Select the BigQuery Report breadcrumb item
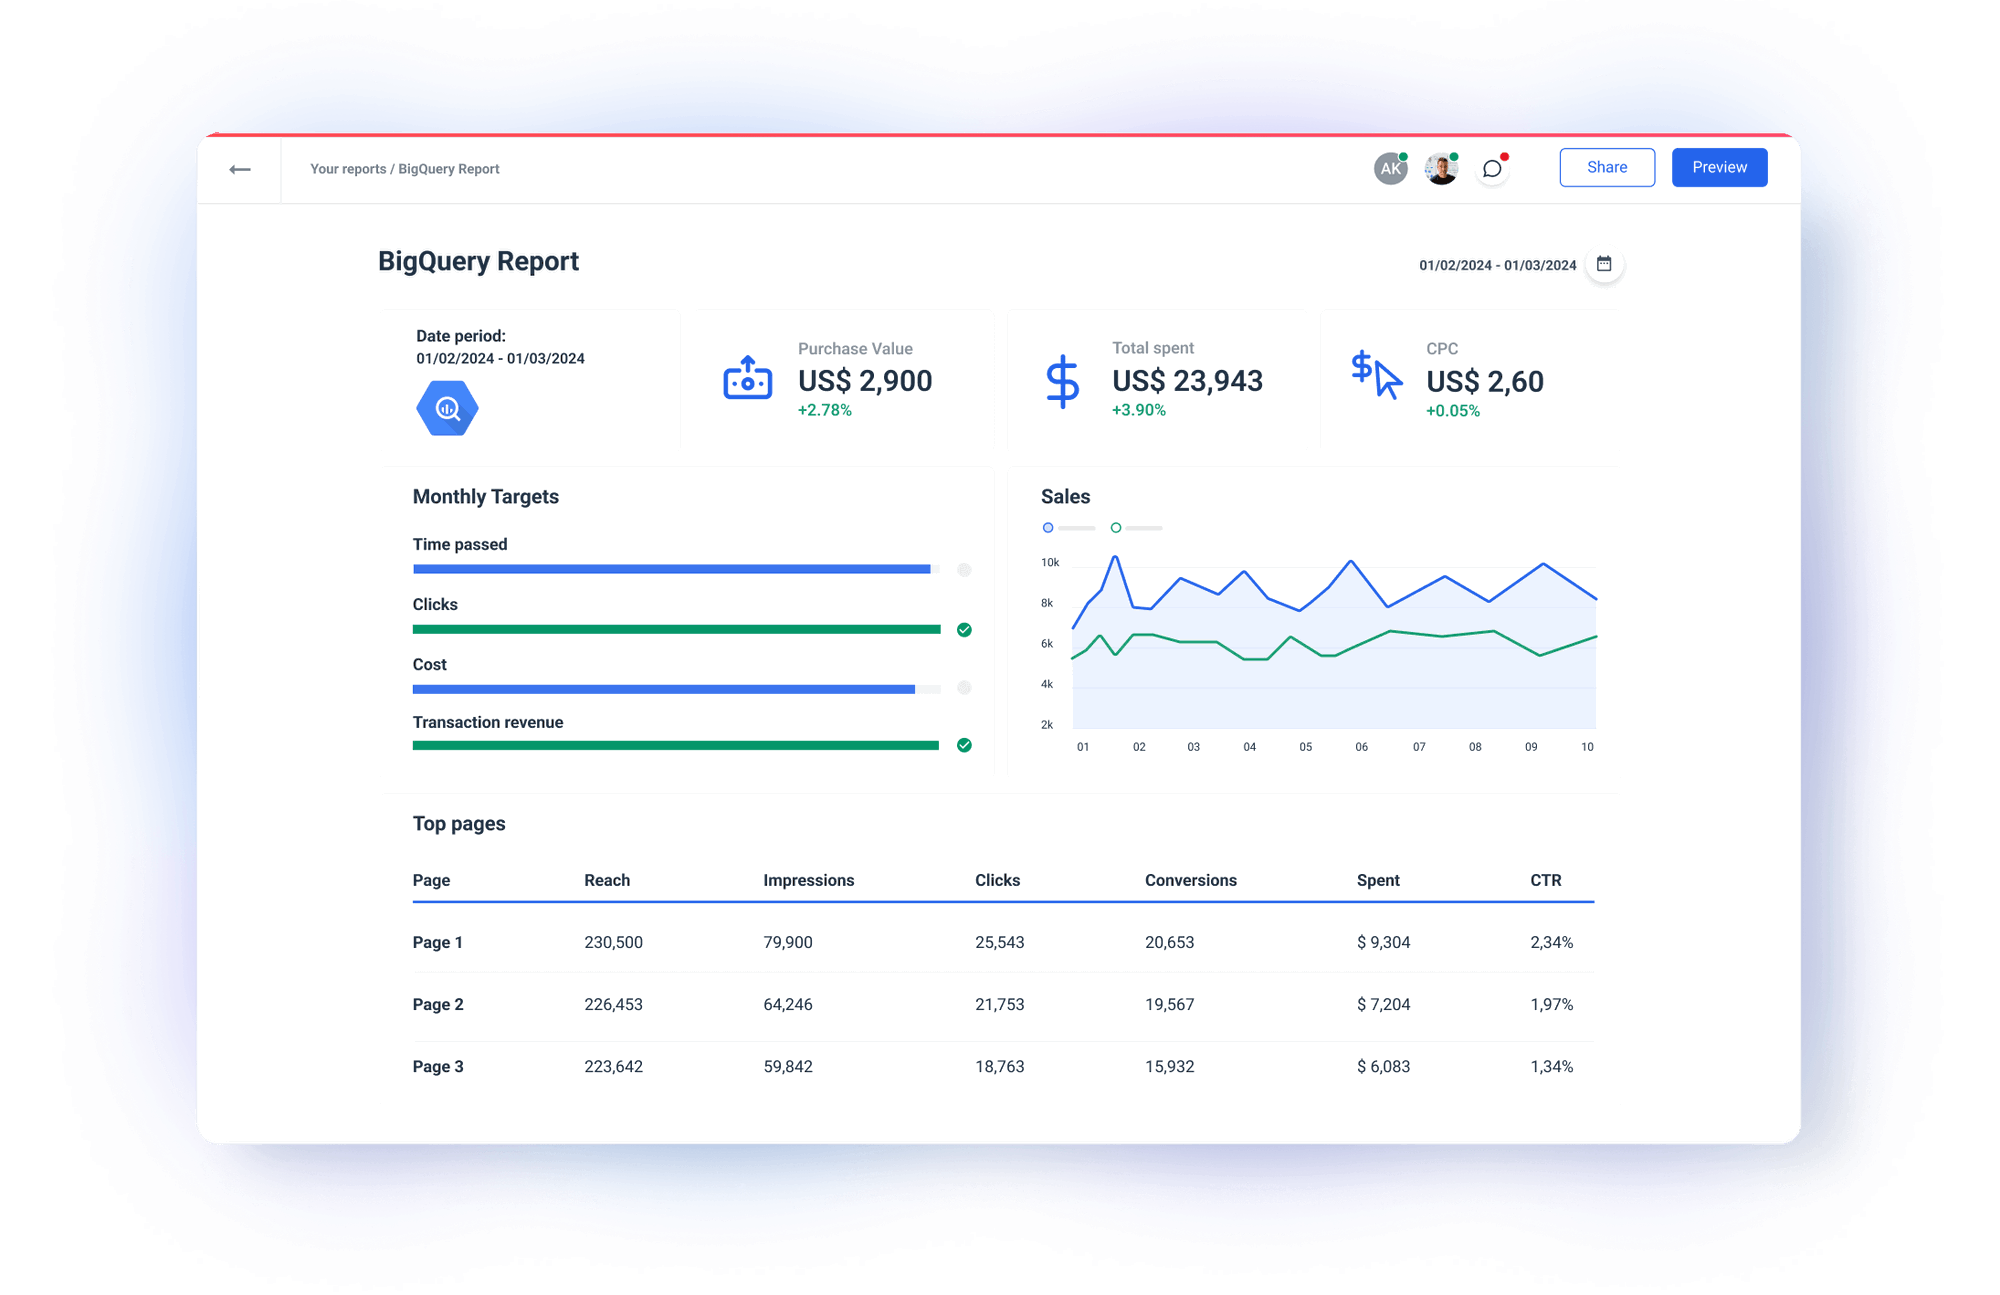Viewport: 2000px width, 1295px height. click(449, 168)
